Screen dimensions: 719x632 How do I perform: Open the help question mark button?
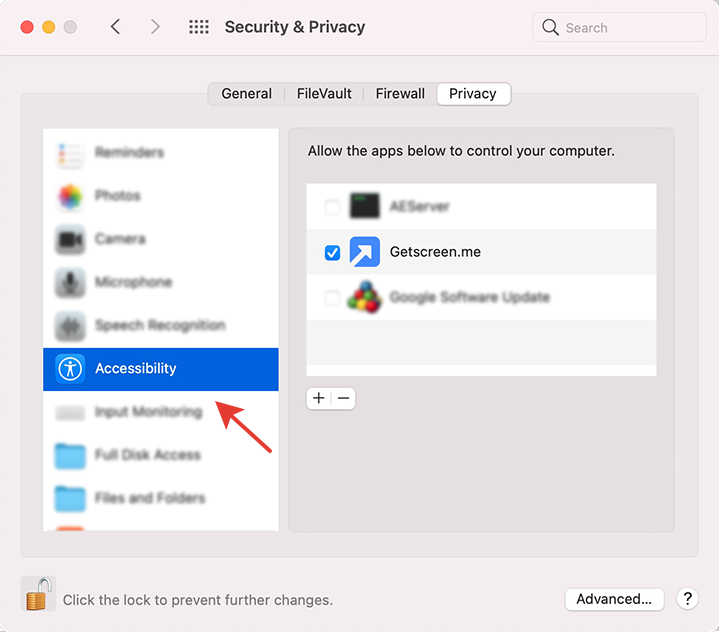pos(687,599)
